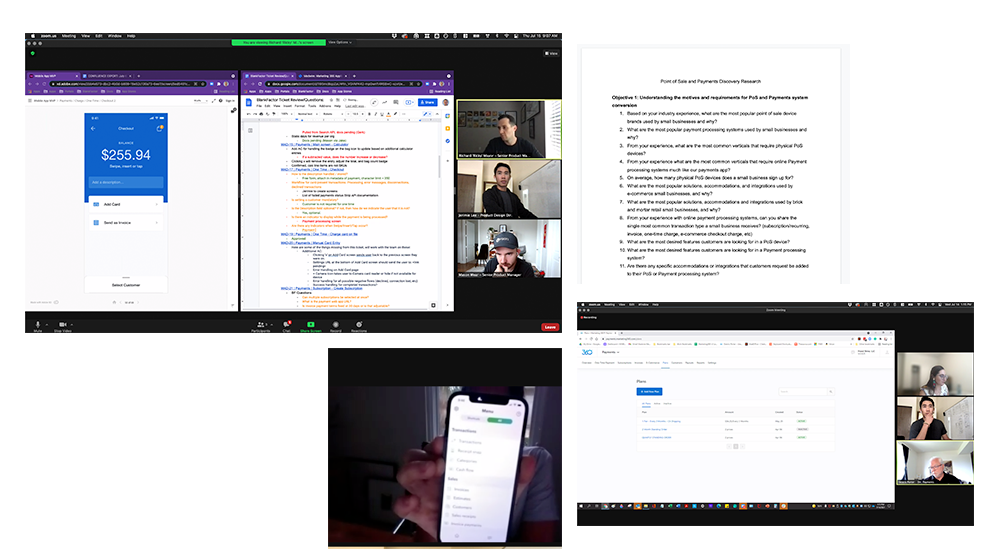Click the Plans search field

coord(804,392)
